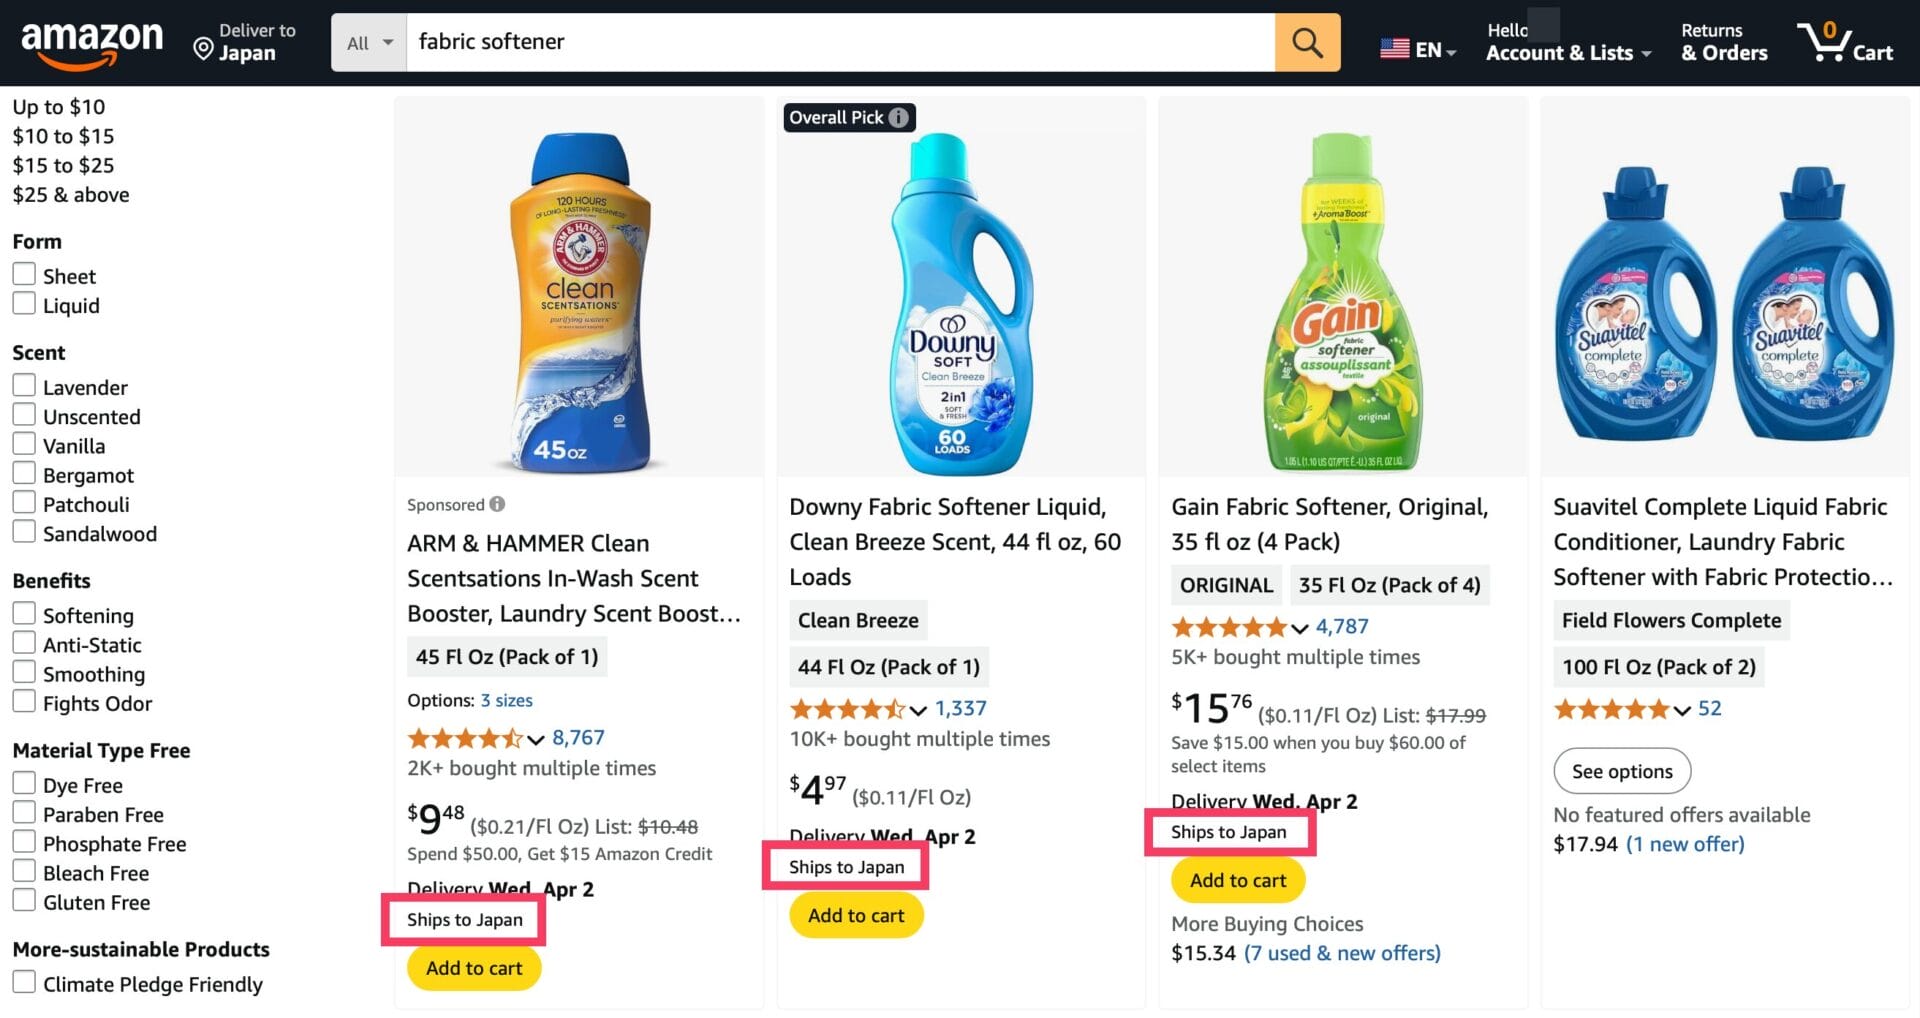The height and width of the screenshot is (1018, 1920).
Task: Check the Lavender scent checkbox
Action: click(24, 386)
